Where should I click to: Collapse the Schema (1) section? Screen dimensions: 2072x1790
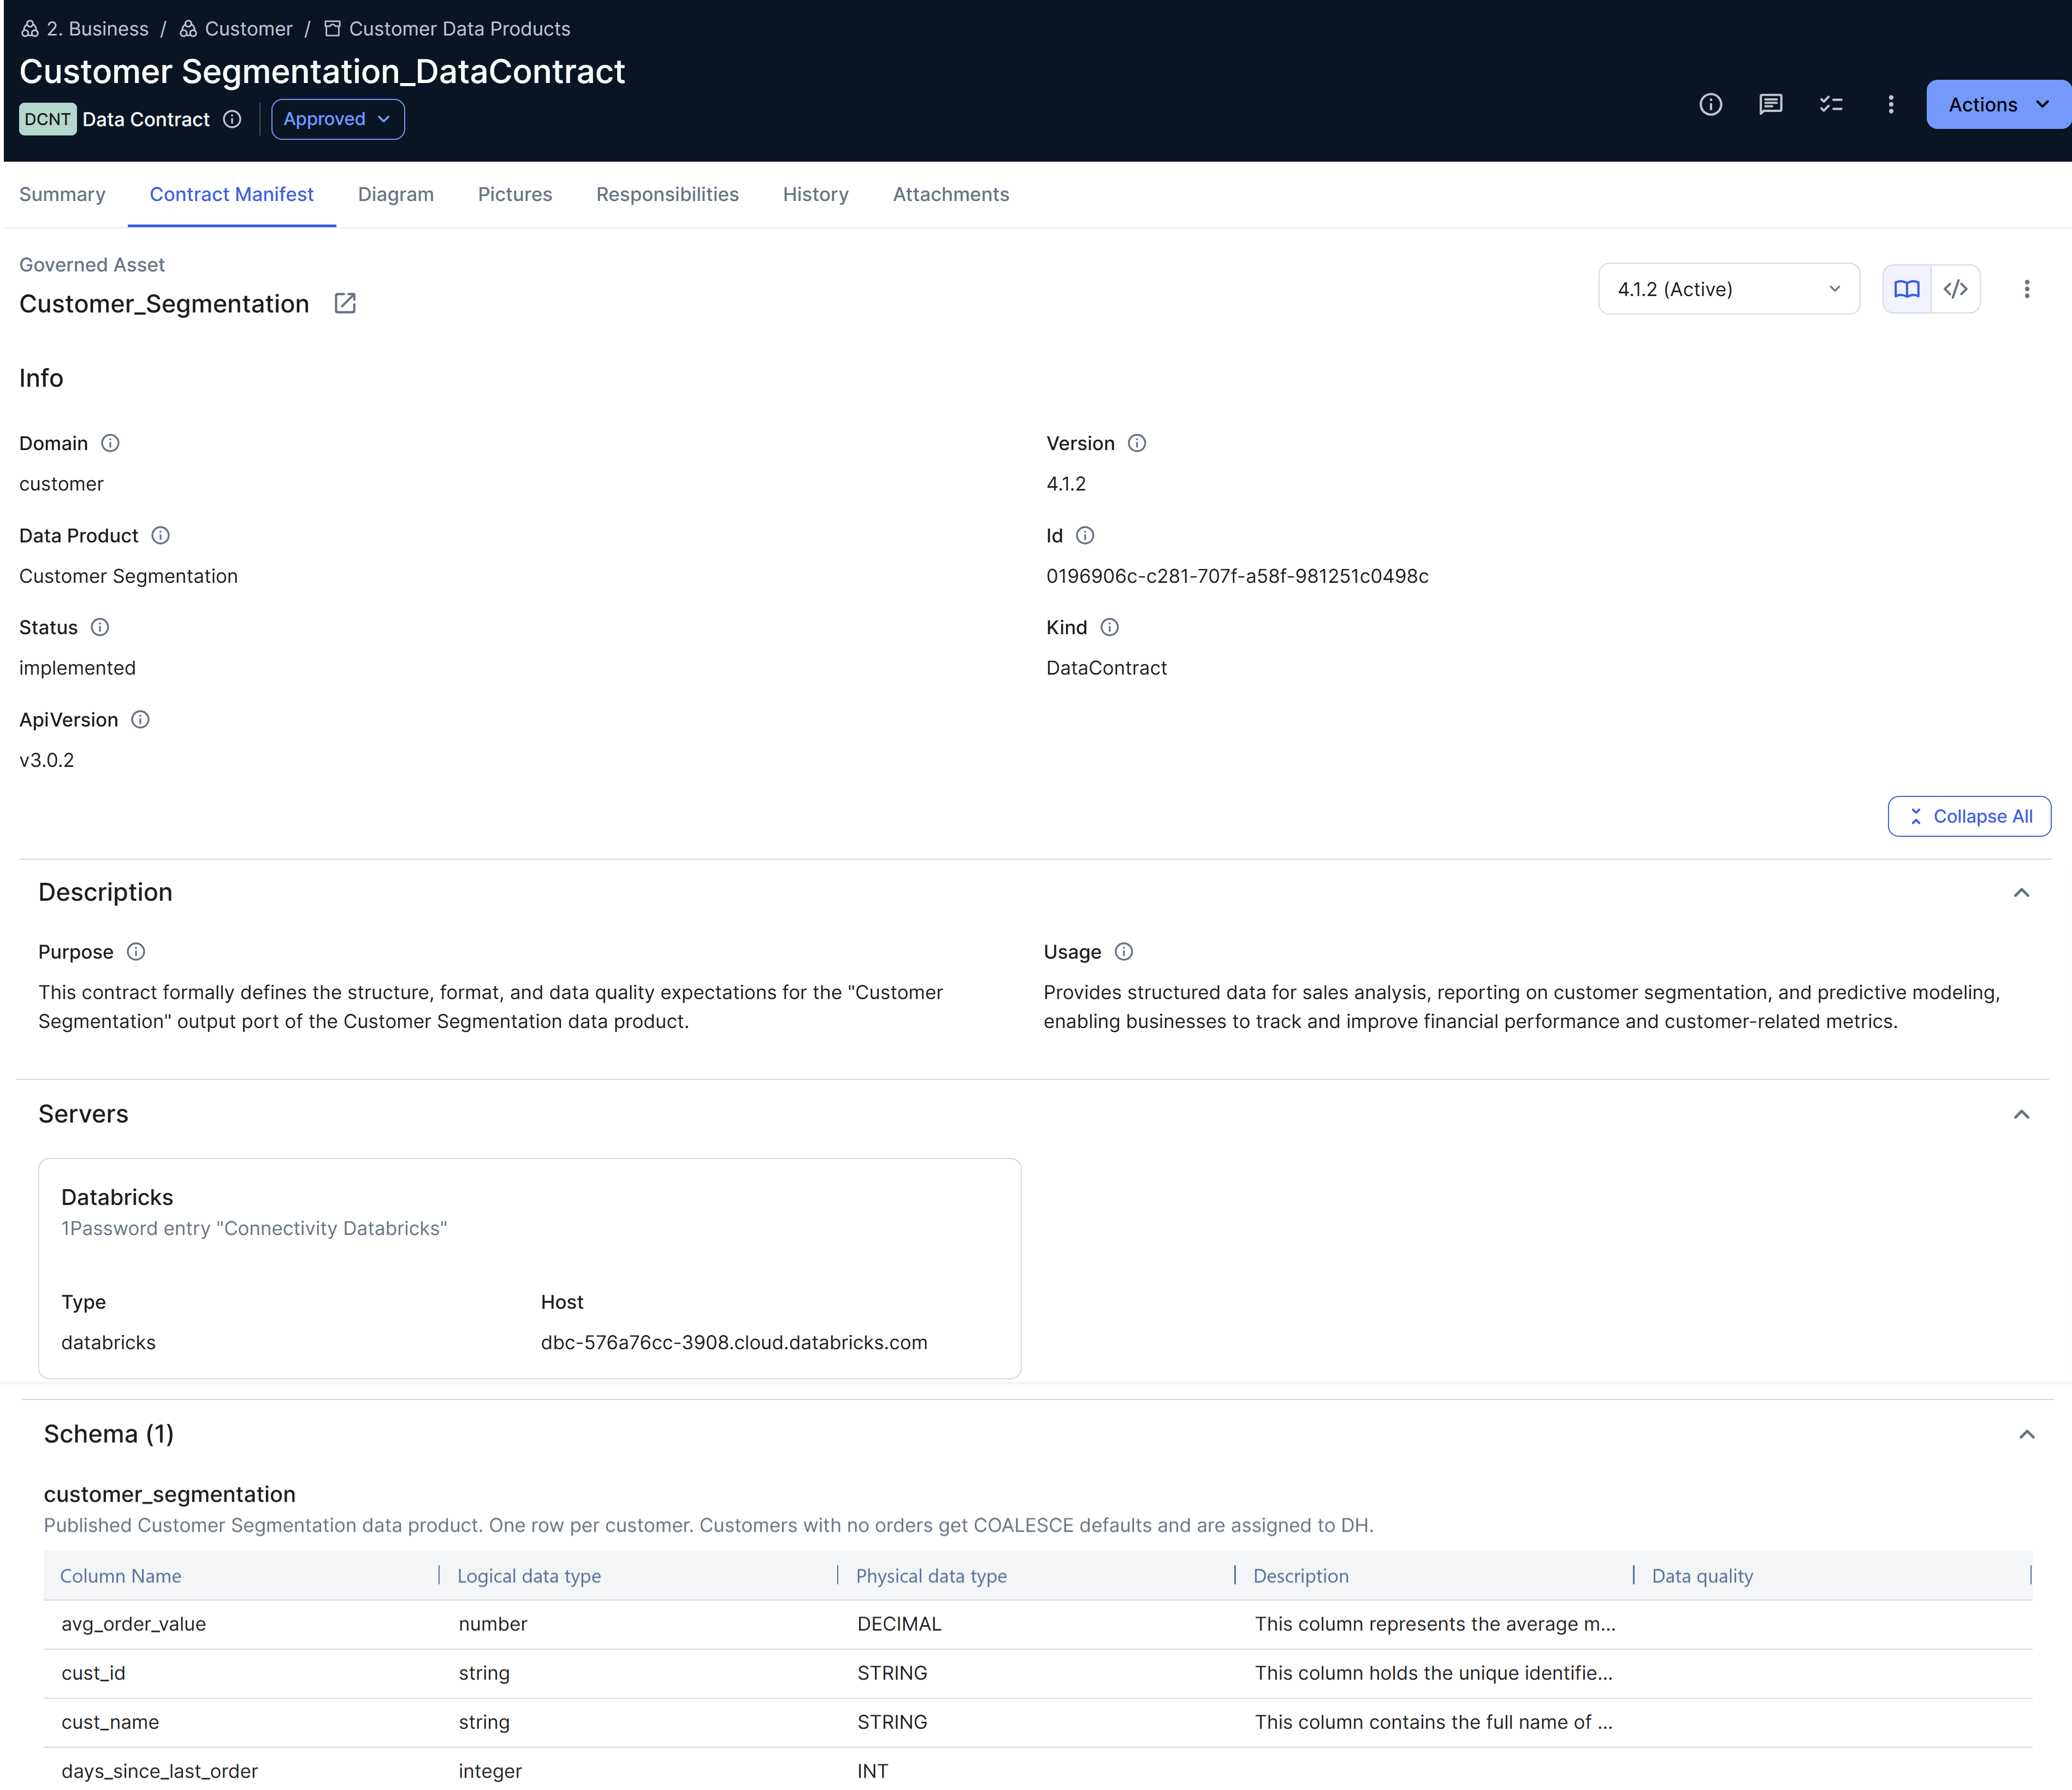2027,1434
